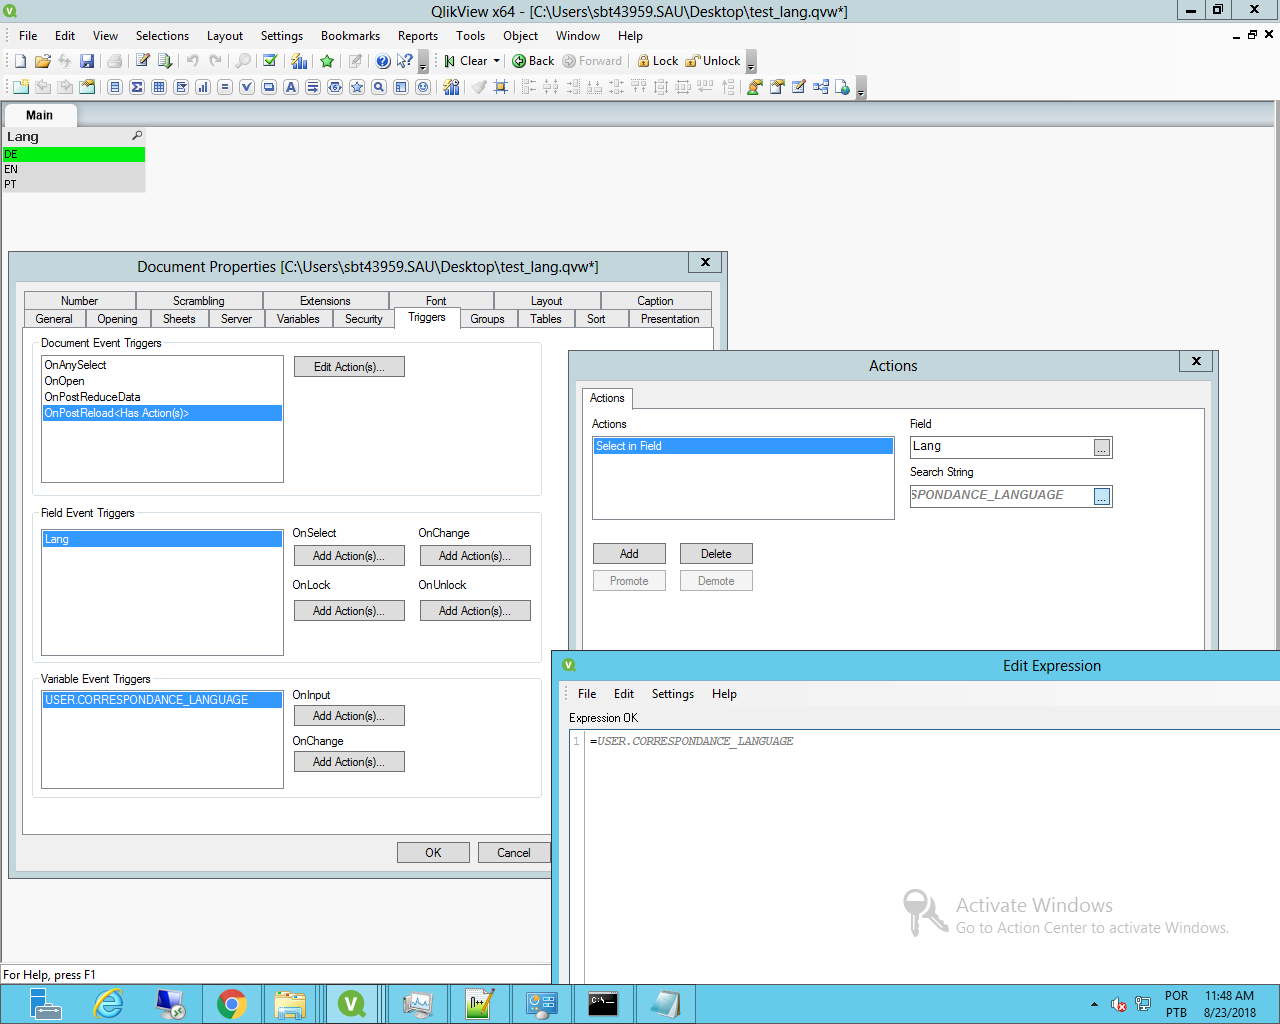Click the Delete button in Actions dialog
This screenshot has width=1280, height=1024.
pos(716,554)
